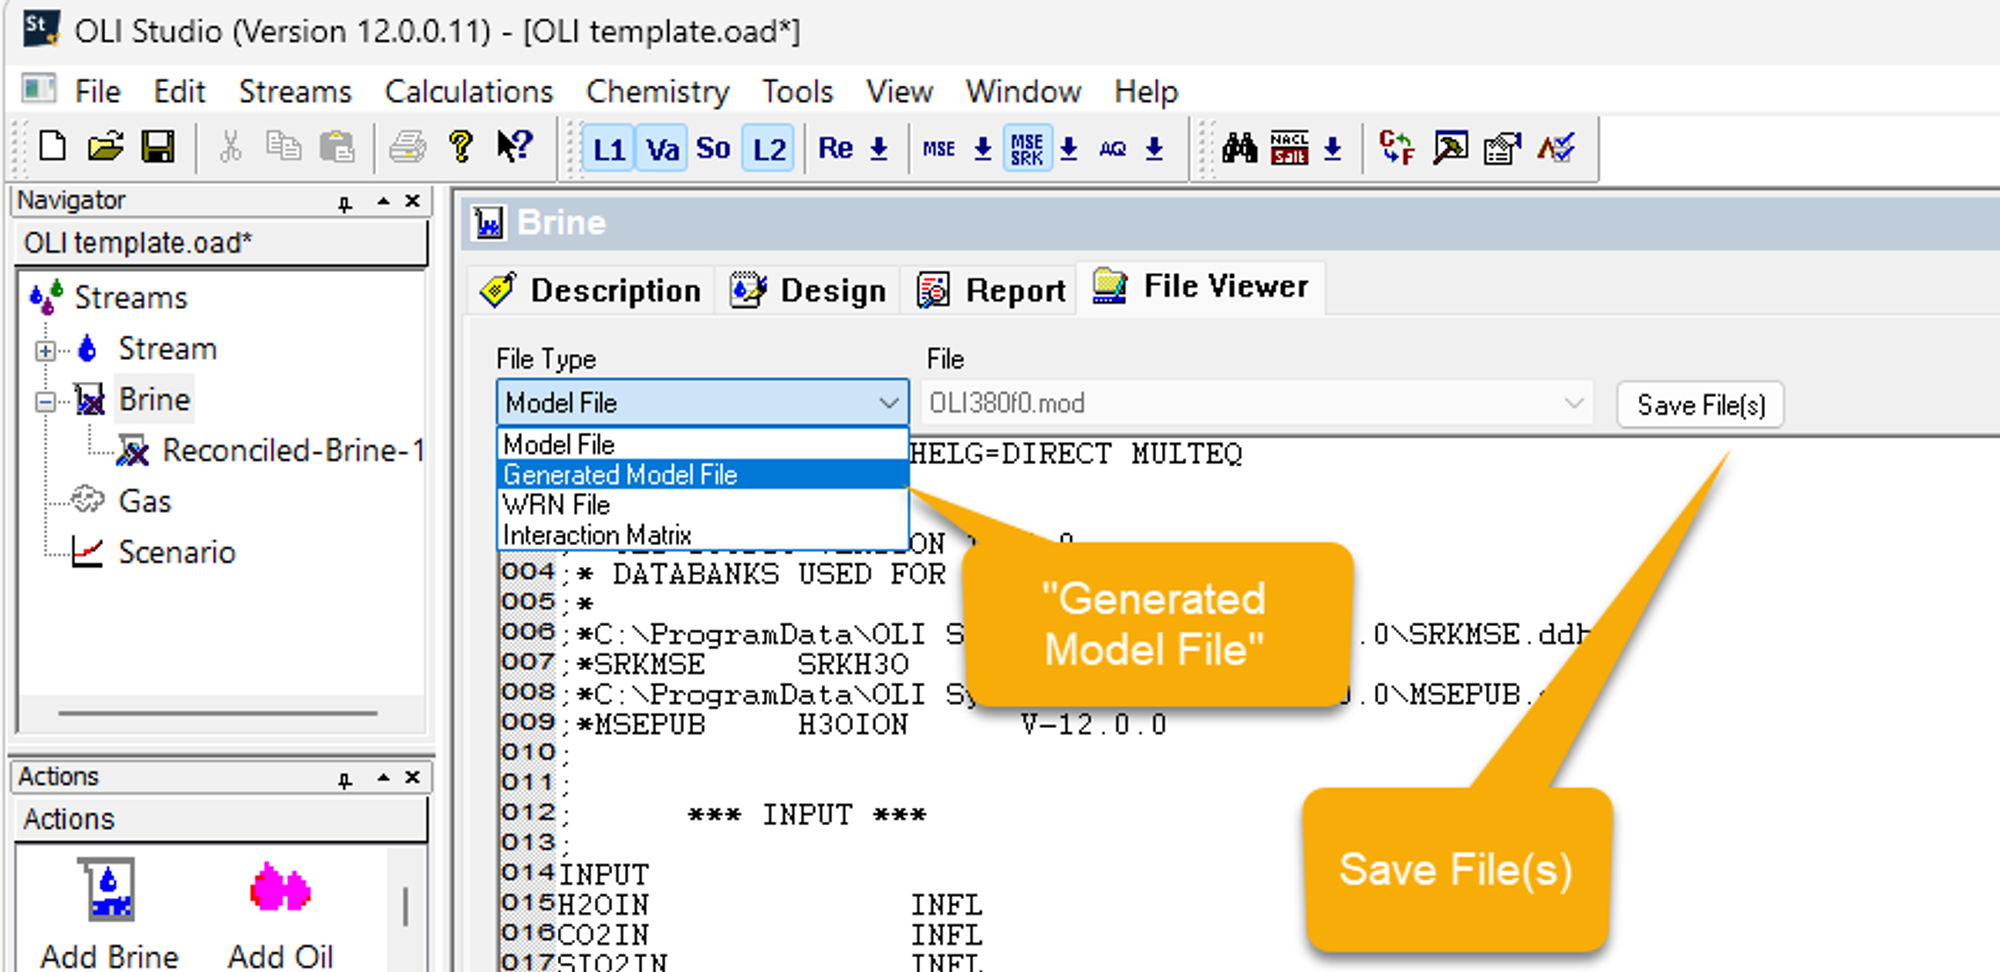
Task: Click the C-F units conversion icon
Action: click(x=1396, y=148)
